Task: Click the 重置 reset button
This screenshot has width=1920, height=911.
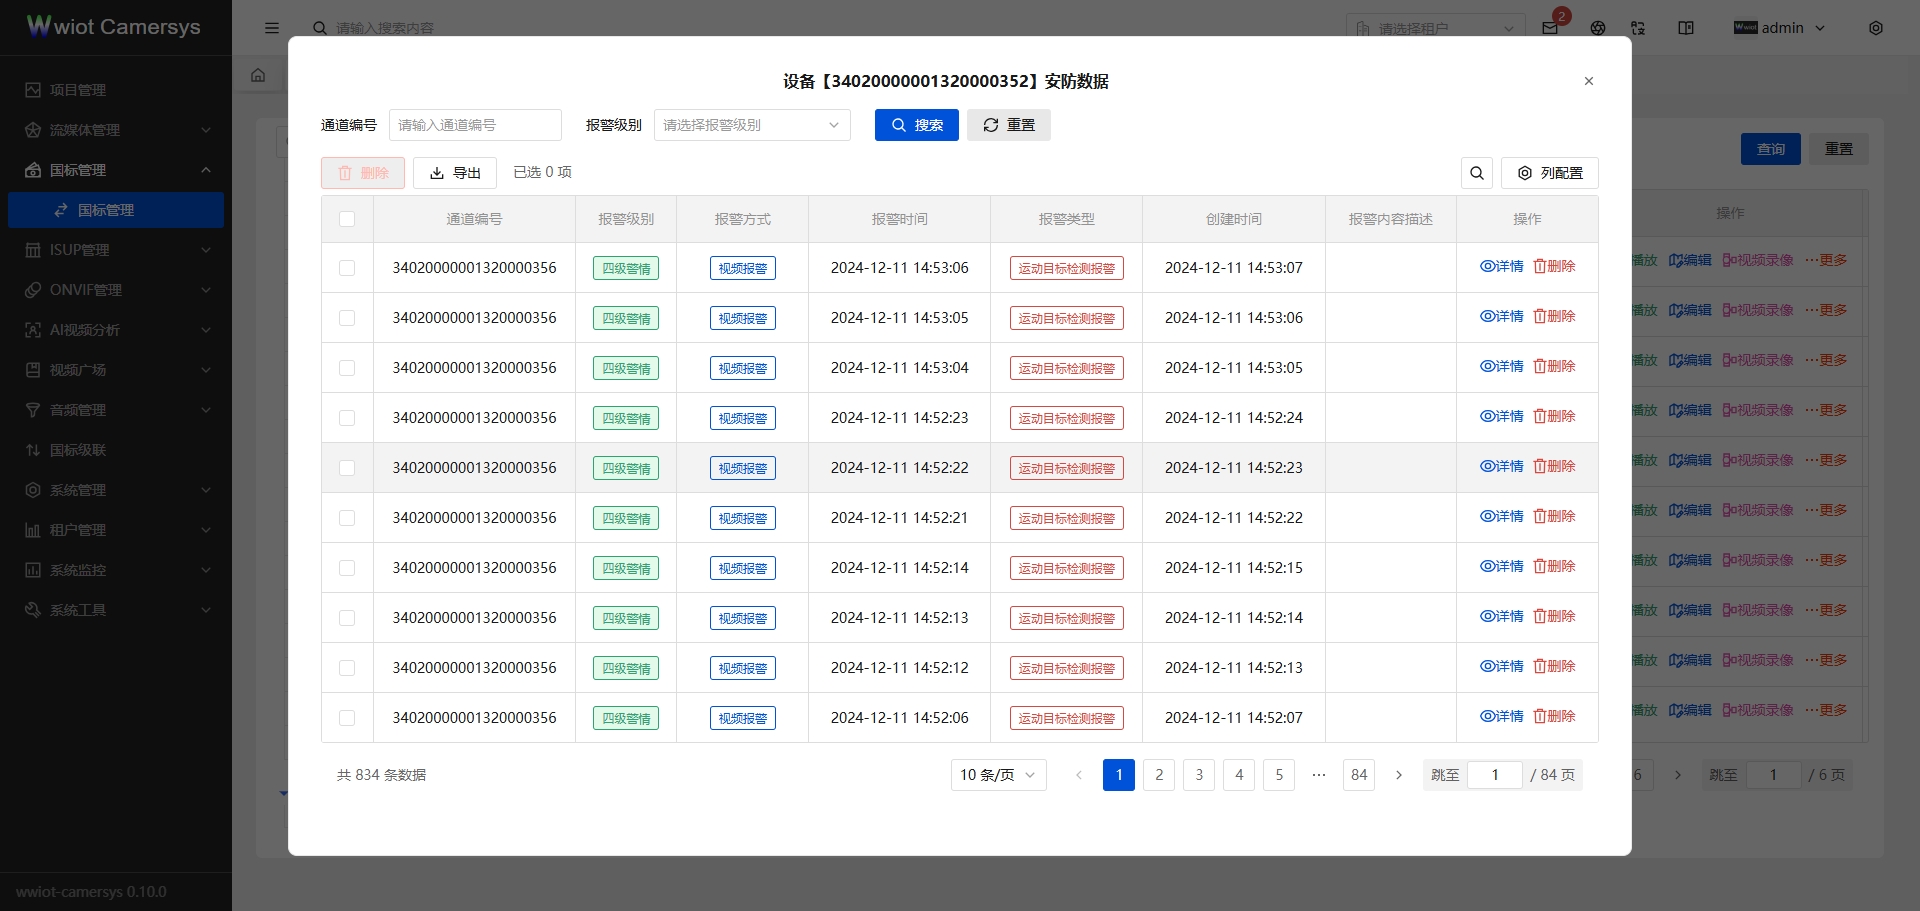Action: click(x=1008, y=124)
